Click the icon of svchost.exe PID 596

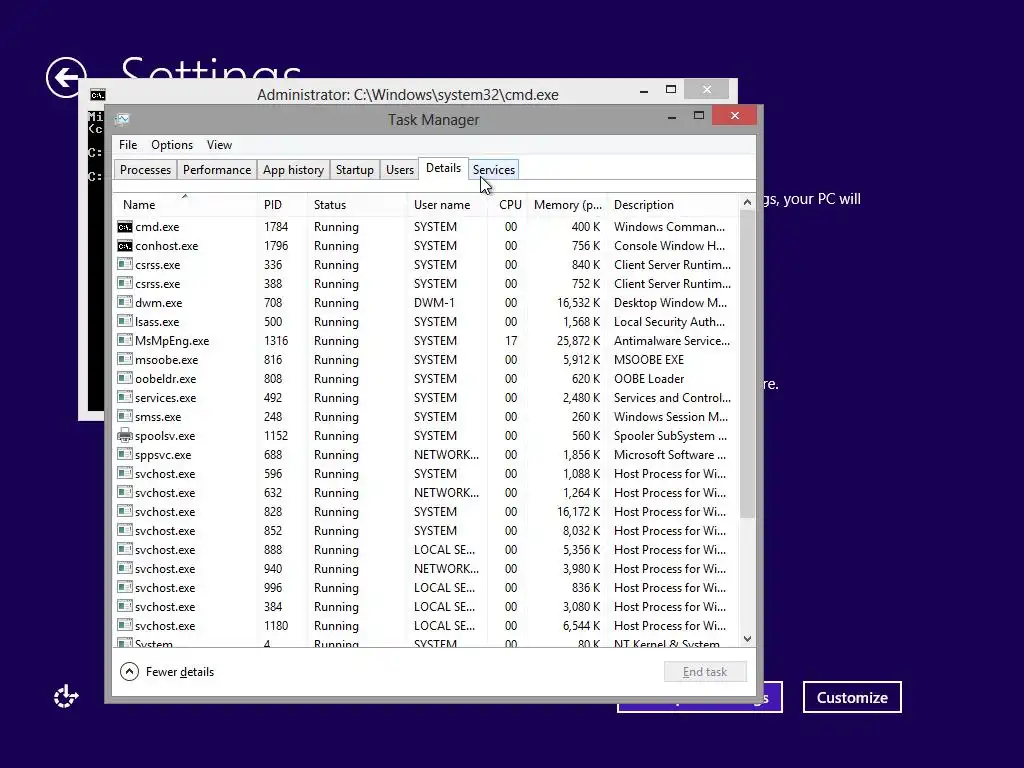[x=125, y=473]
